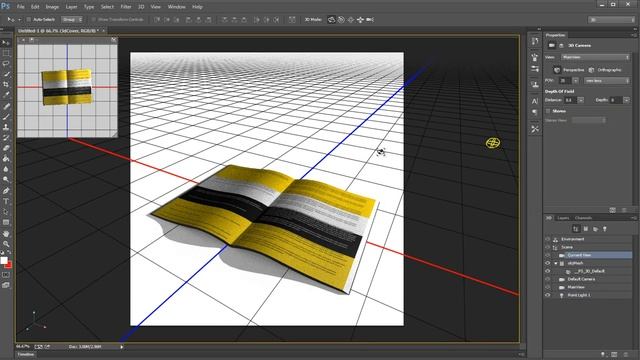The width and height of the screenshot is (640, 360).
Task: Toggle Quick Mask mode
Action: [x=6, y=275]
